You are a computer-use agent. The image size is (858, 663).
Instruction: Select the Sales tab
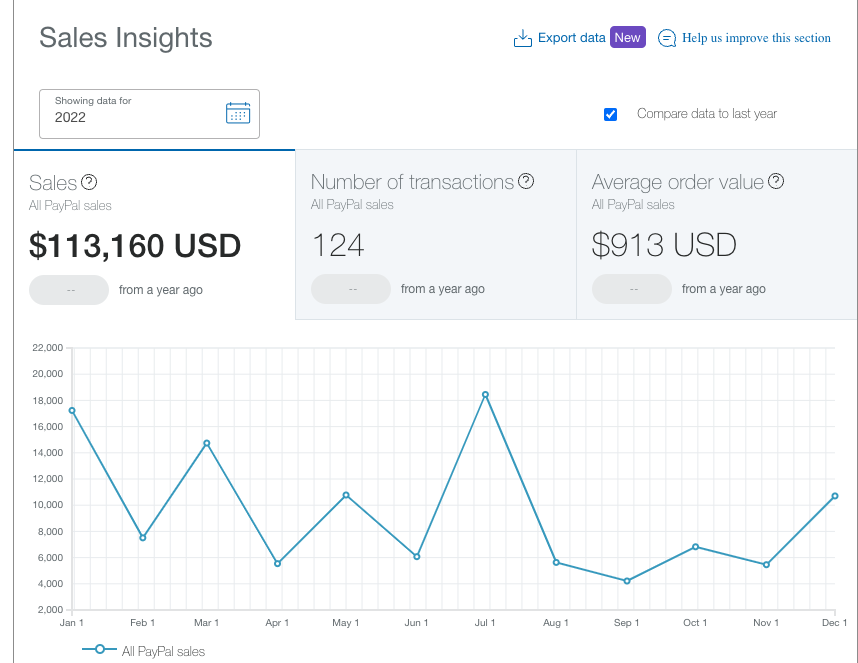pyautogui.click(x=154, y=234)
